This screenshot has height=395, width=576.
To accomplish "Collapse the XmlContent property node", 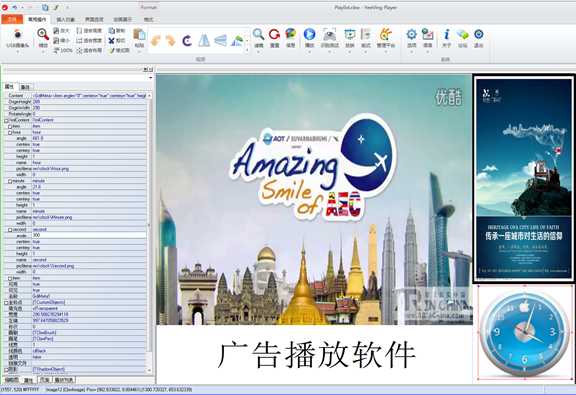I will (6, 120).
